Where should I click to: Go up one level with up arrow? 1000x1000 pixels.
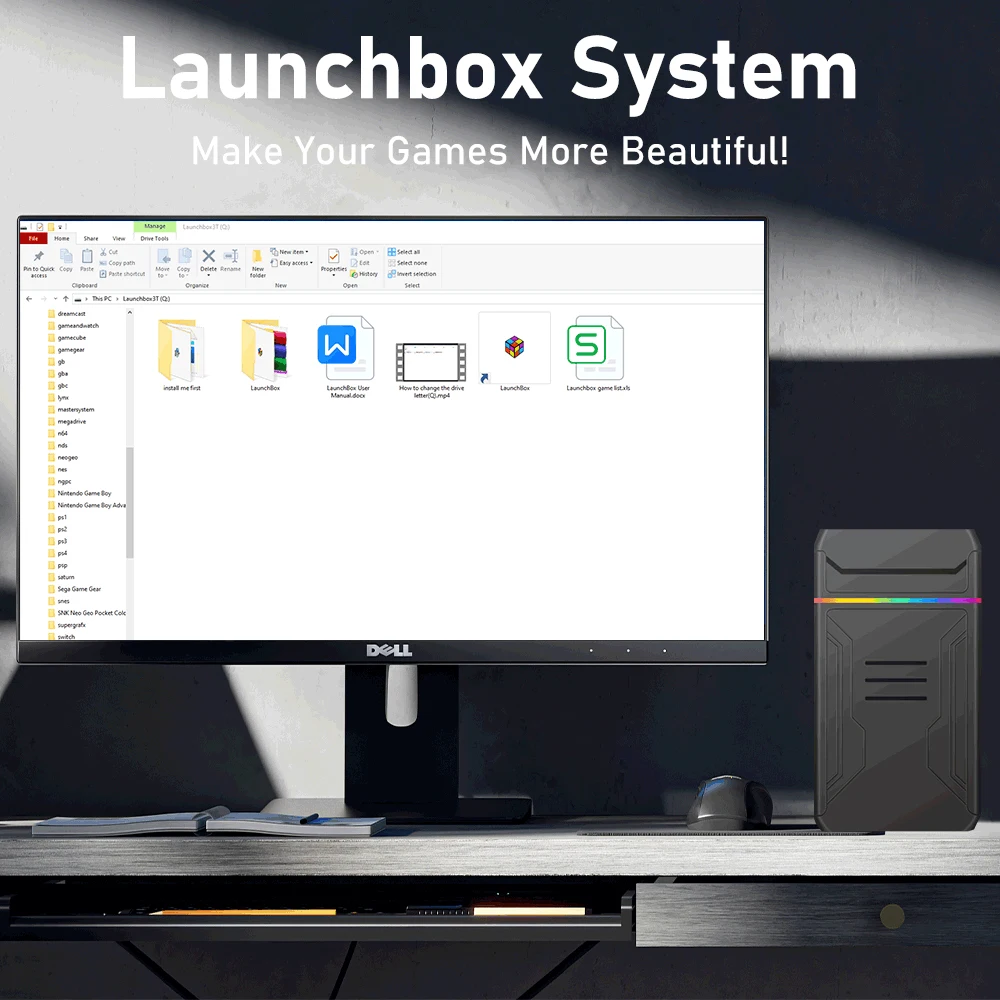point(66,298)
